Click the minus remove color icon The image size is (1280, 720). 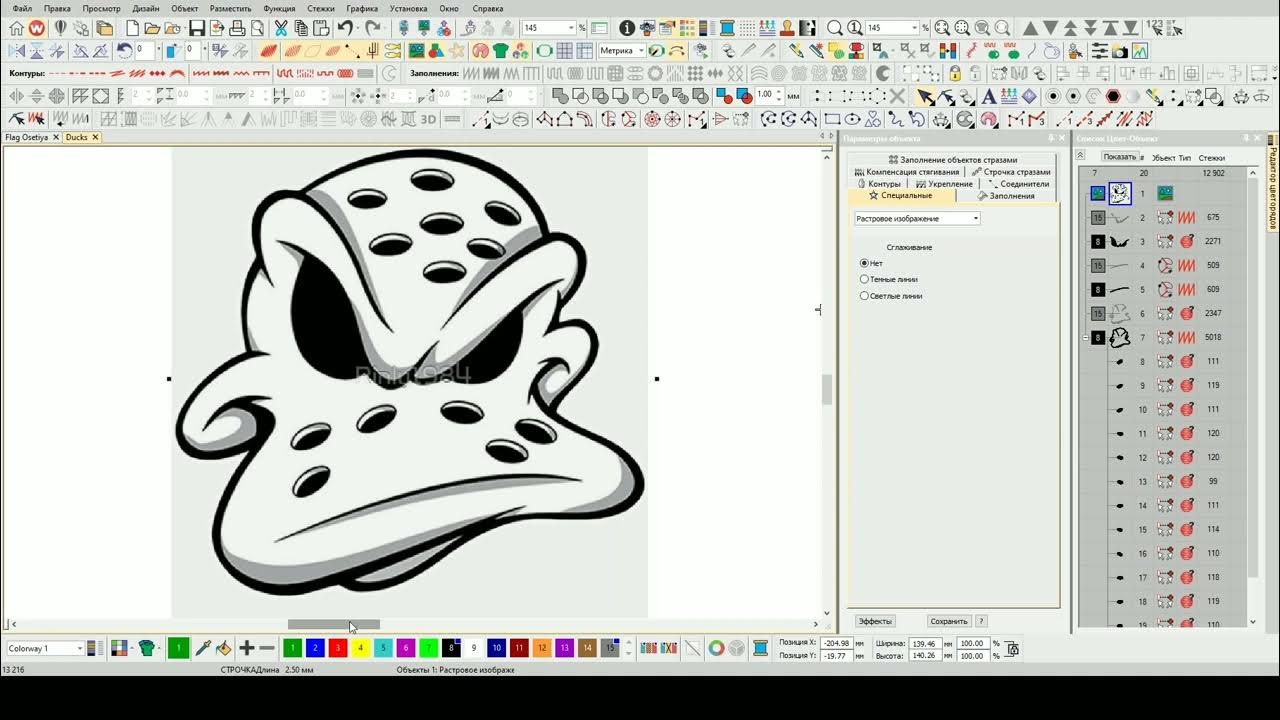point(266,648)
